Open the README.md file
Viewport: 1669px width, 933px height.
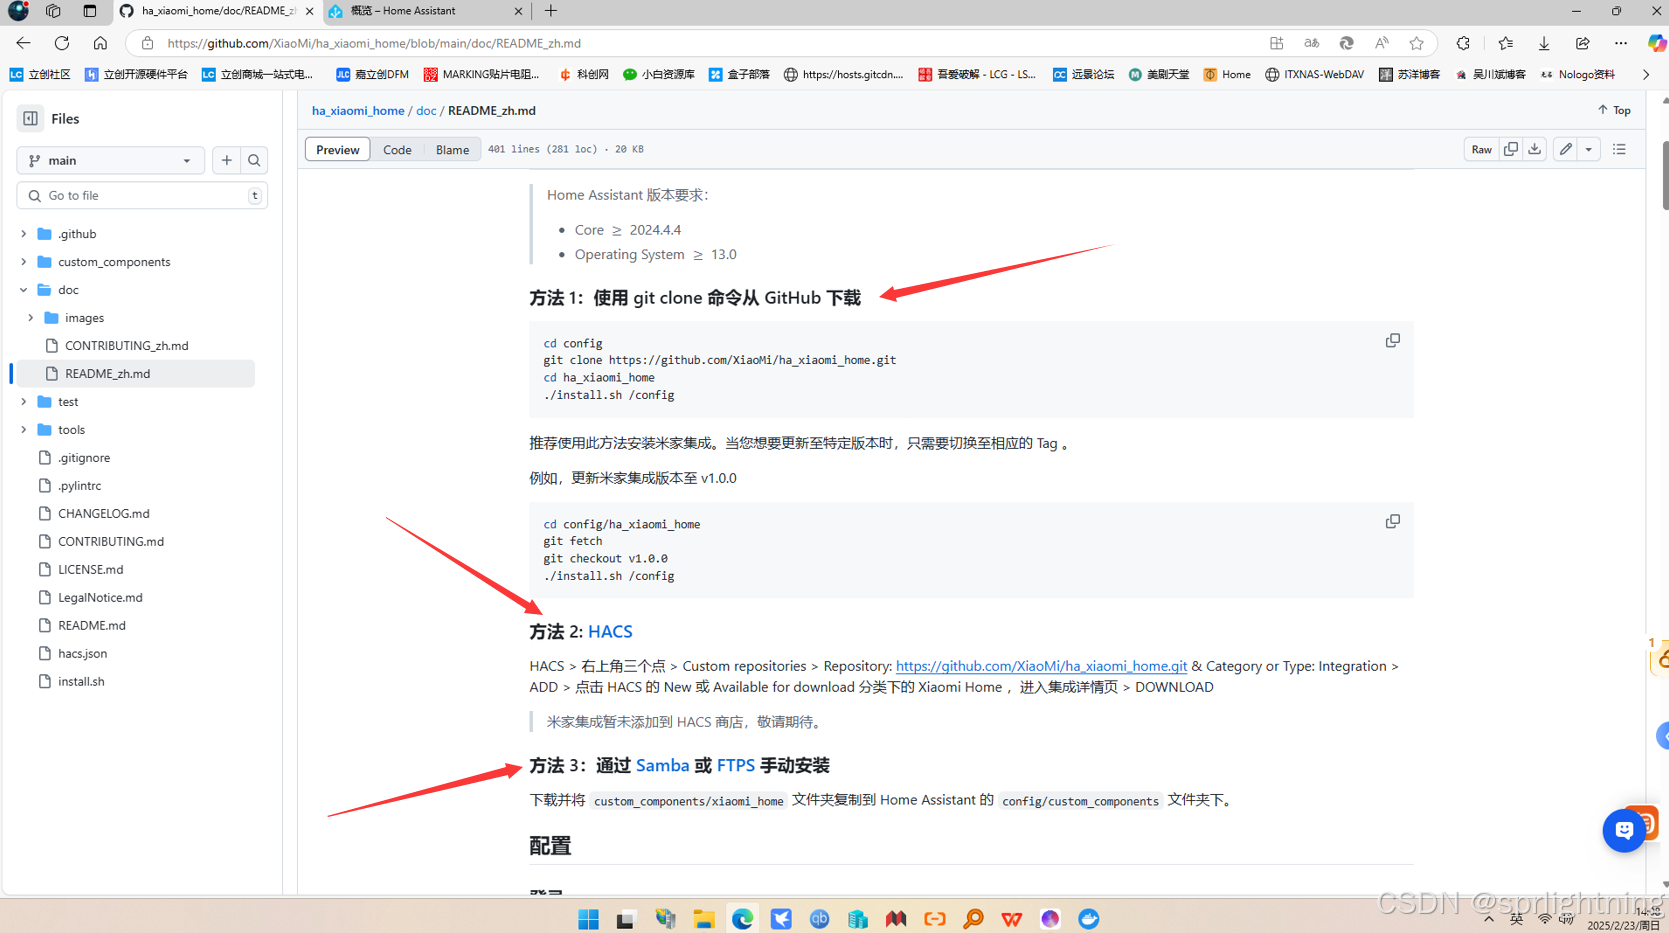click(x=92, y=626)
